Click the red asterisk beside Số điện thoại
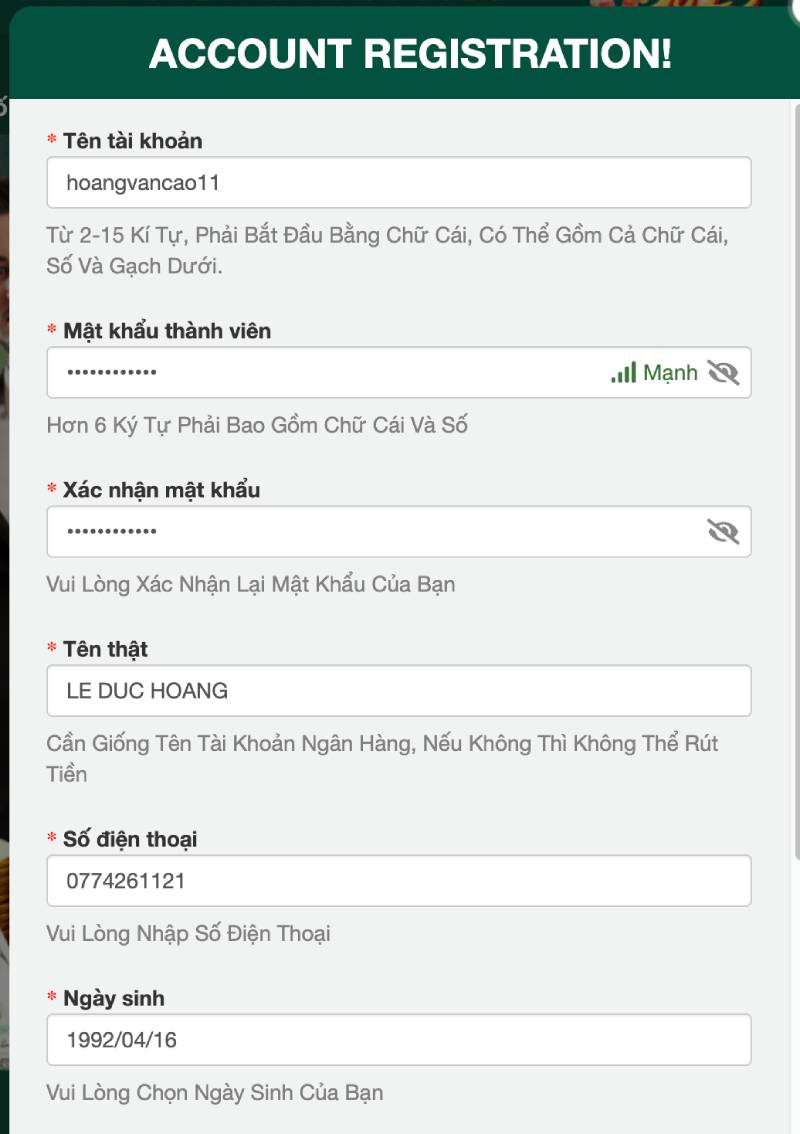 (50, 839)
